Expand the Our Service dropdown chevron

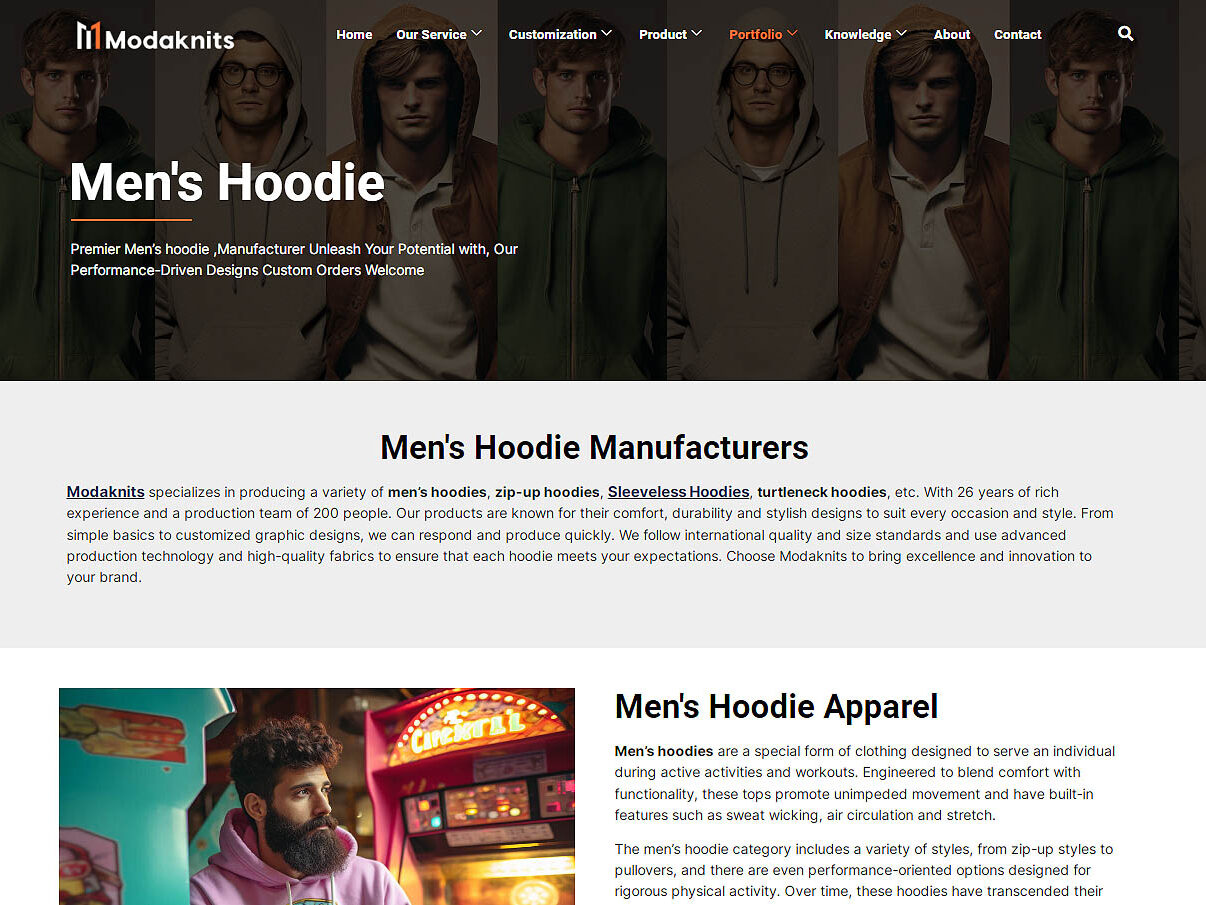pos(477,33)
